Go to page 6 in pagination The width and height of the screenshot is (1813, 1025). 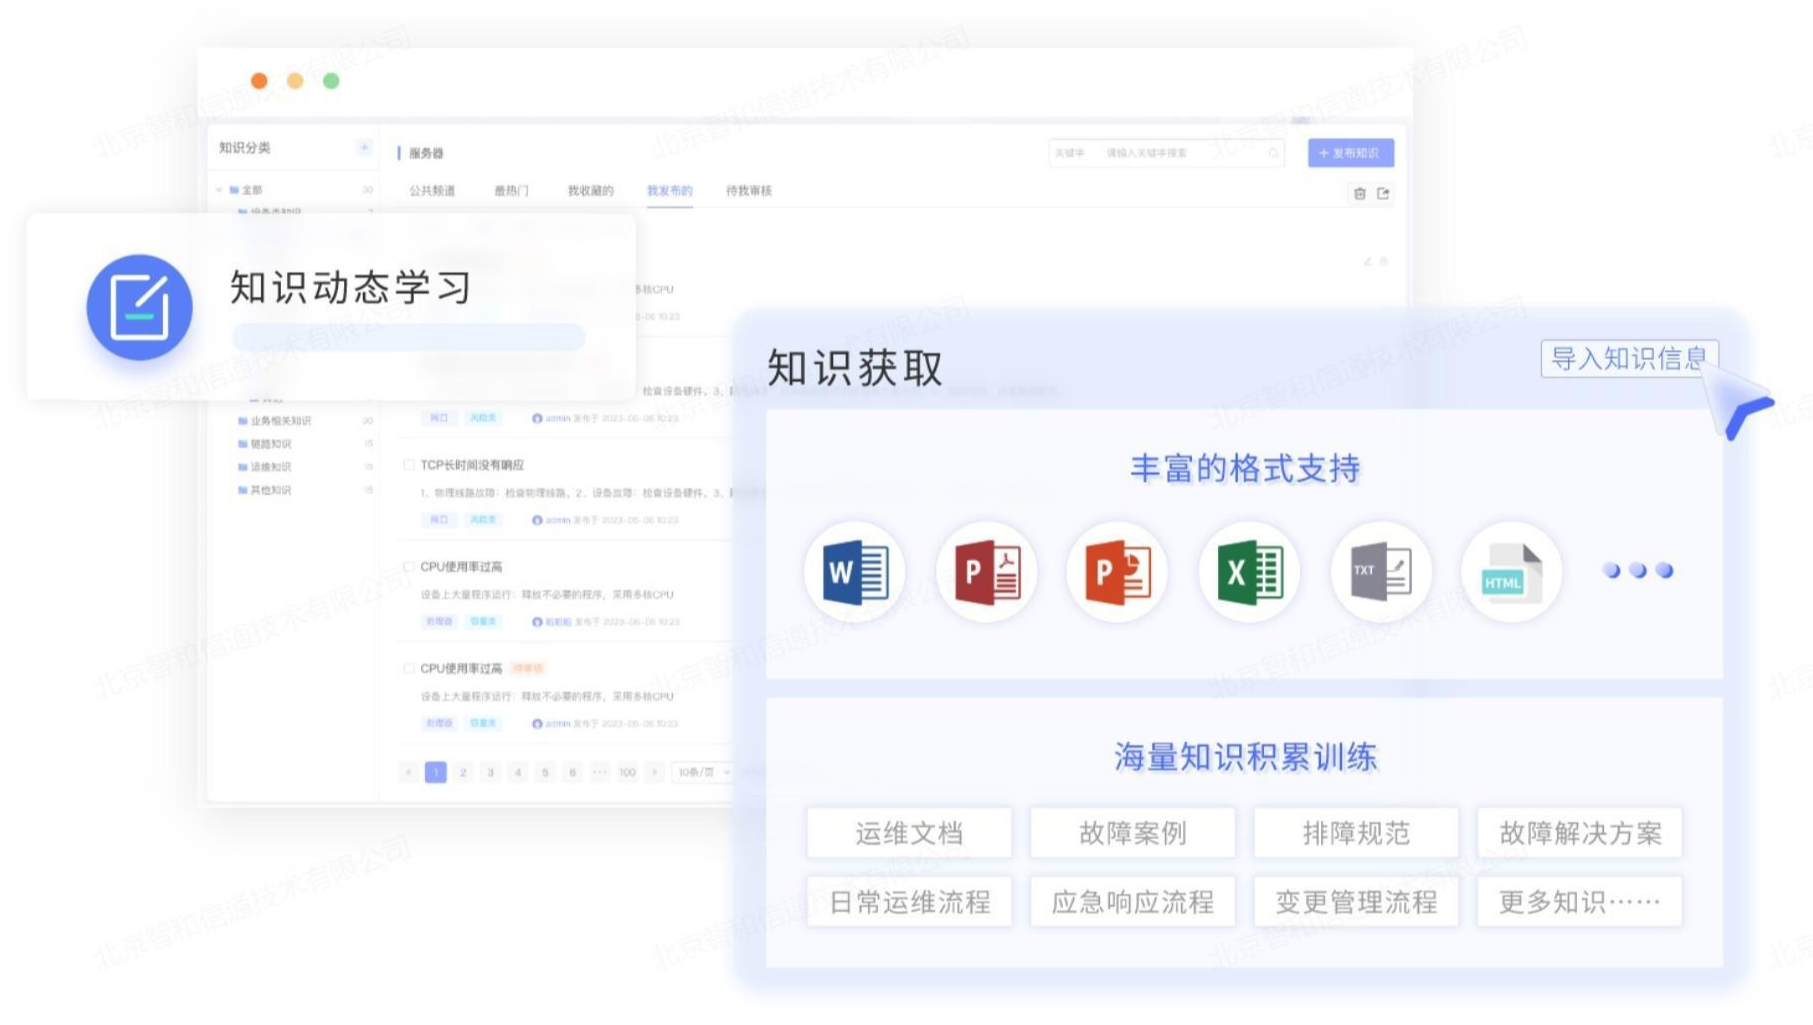pyautogui.click(x=572, y=772)
